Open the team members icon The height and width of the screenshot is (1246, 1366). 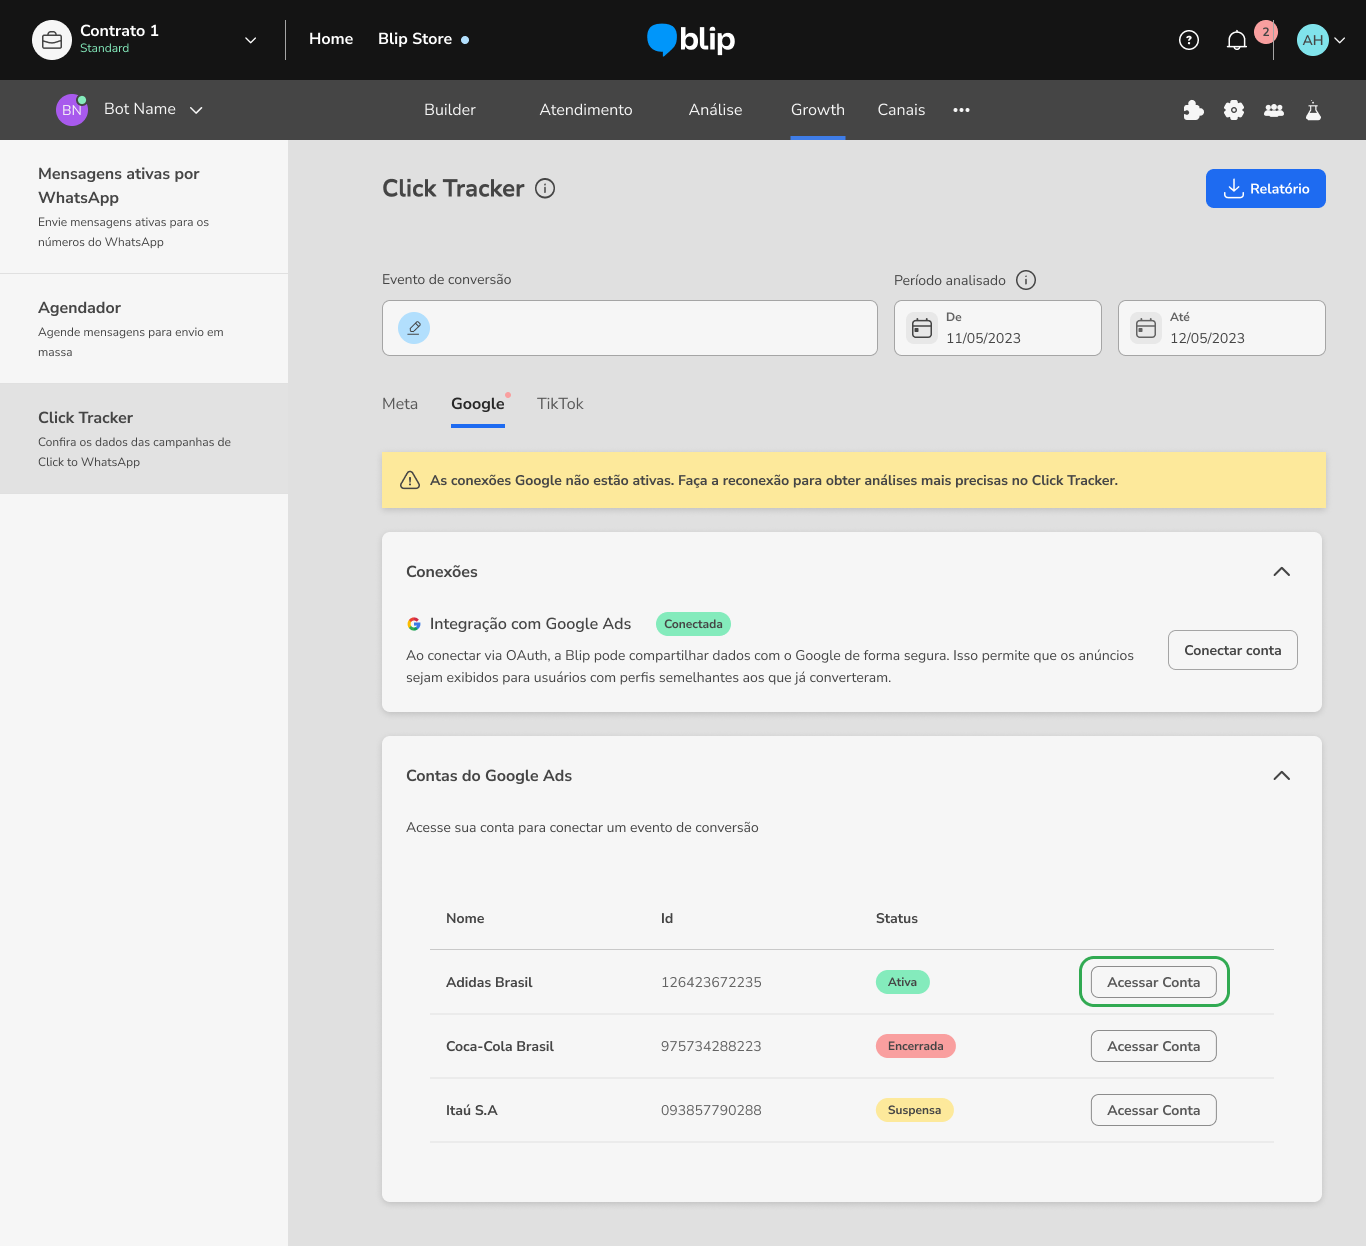tap(1274, 110)
